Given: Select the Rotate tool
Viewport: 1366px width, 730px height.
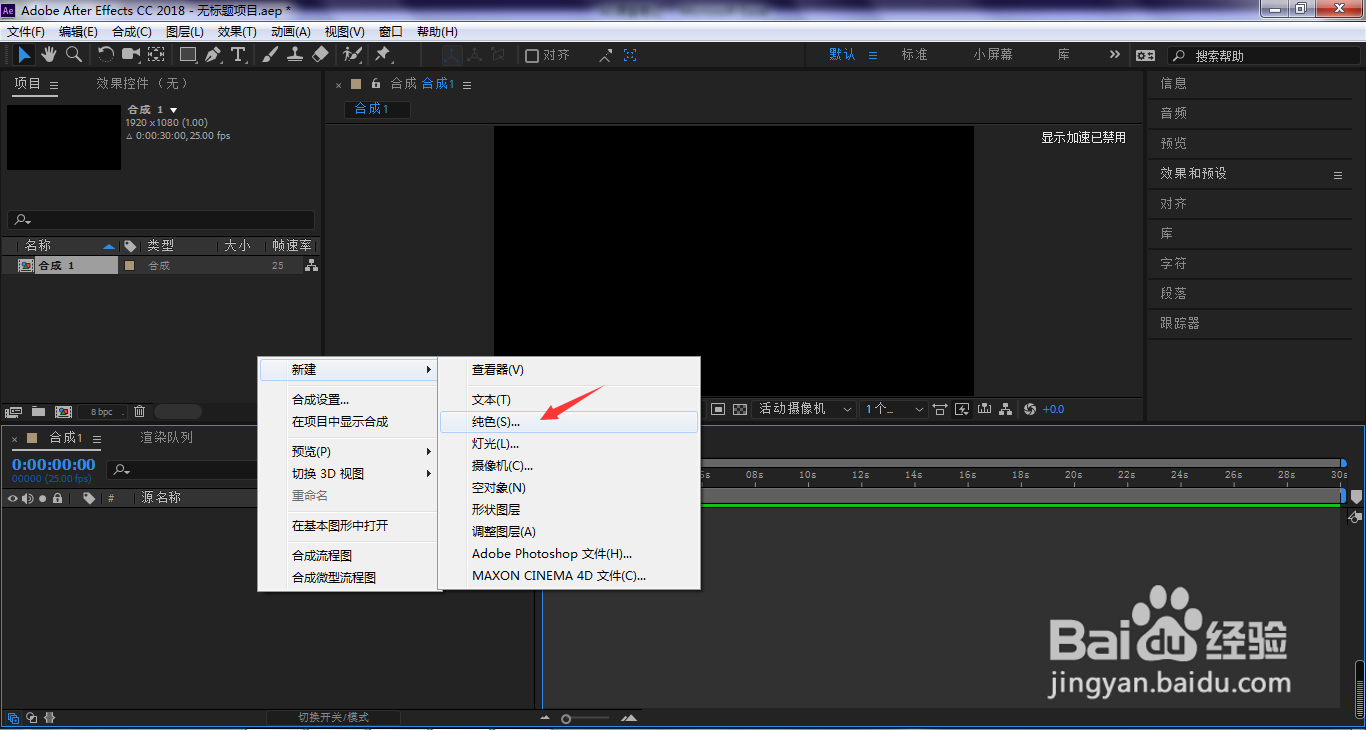Looking at the screenshot, I should [105, 54].
